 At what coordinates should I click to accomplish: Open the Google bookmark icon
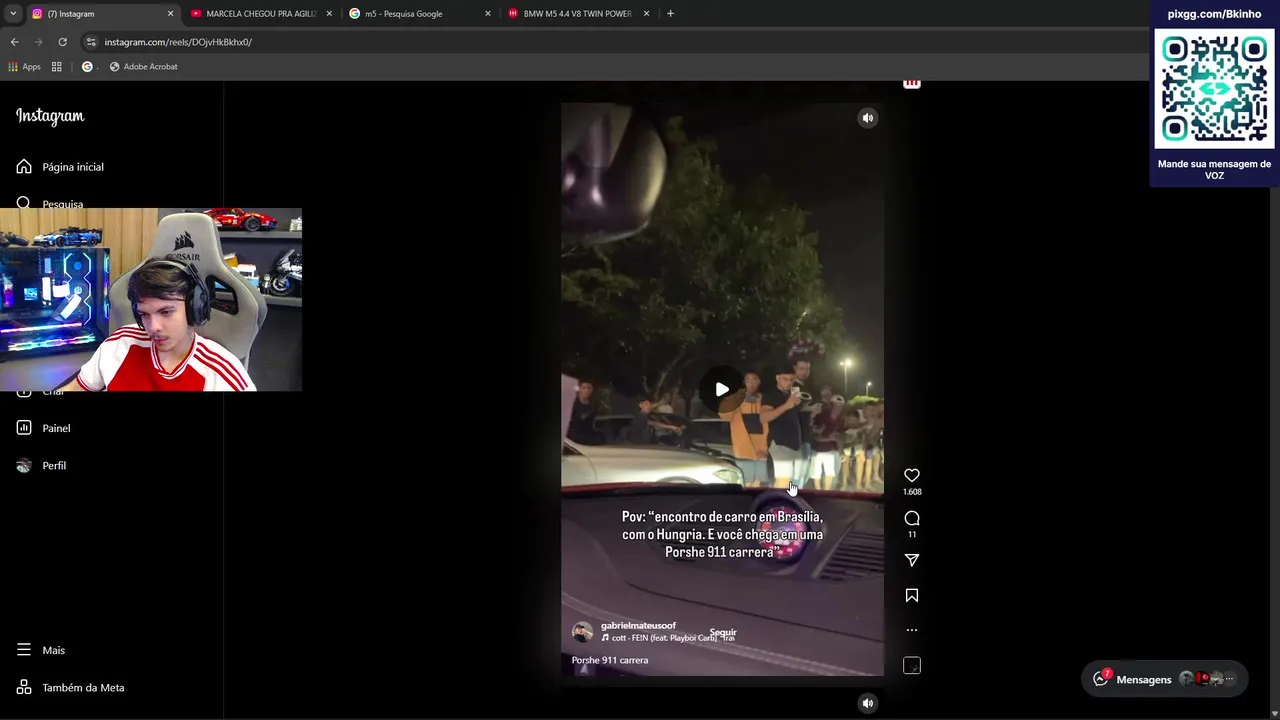point(87,67)
